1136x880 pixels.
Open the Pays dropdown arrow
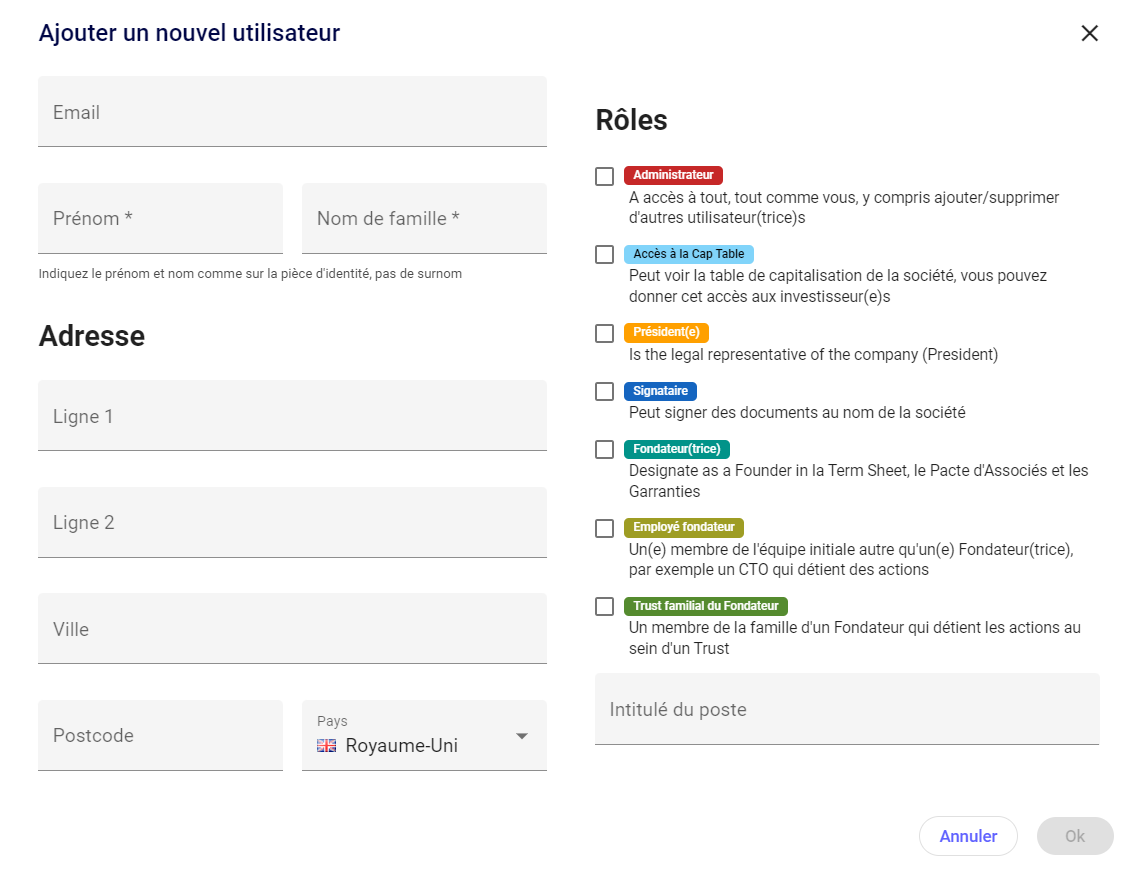[521, 736]
